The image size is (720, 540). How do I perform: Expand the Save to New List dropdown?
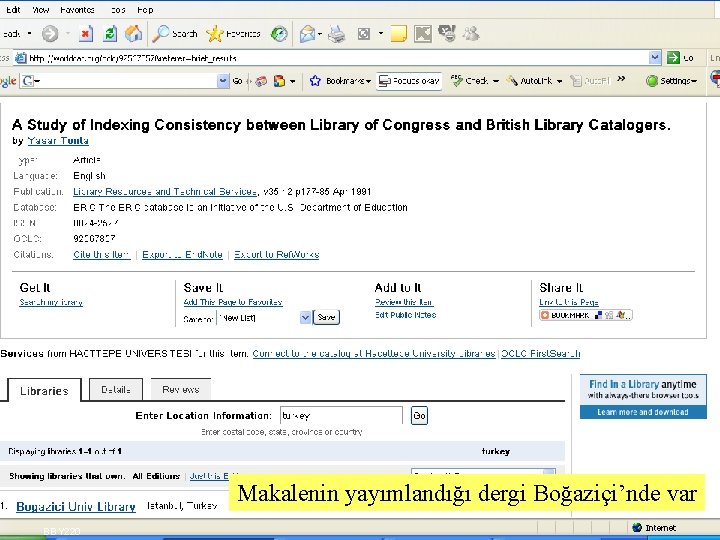point(305,317)
